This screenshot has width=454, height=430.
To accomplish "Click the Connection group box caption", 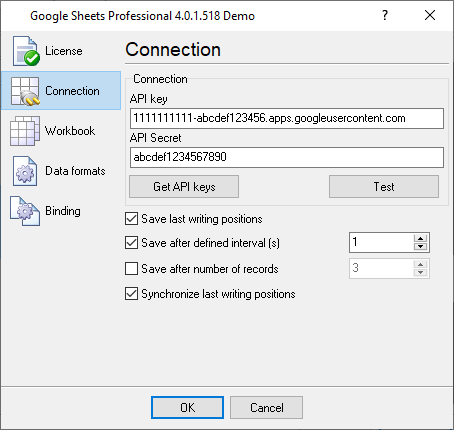I will 160,79.
